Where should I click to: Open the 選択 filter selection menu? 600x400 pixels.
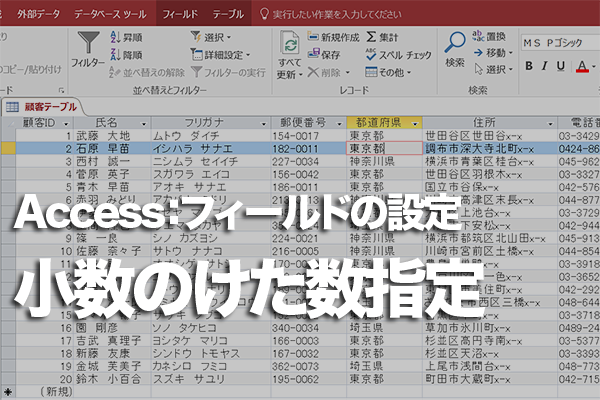pyautogui.click(x=211, y=37)
